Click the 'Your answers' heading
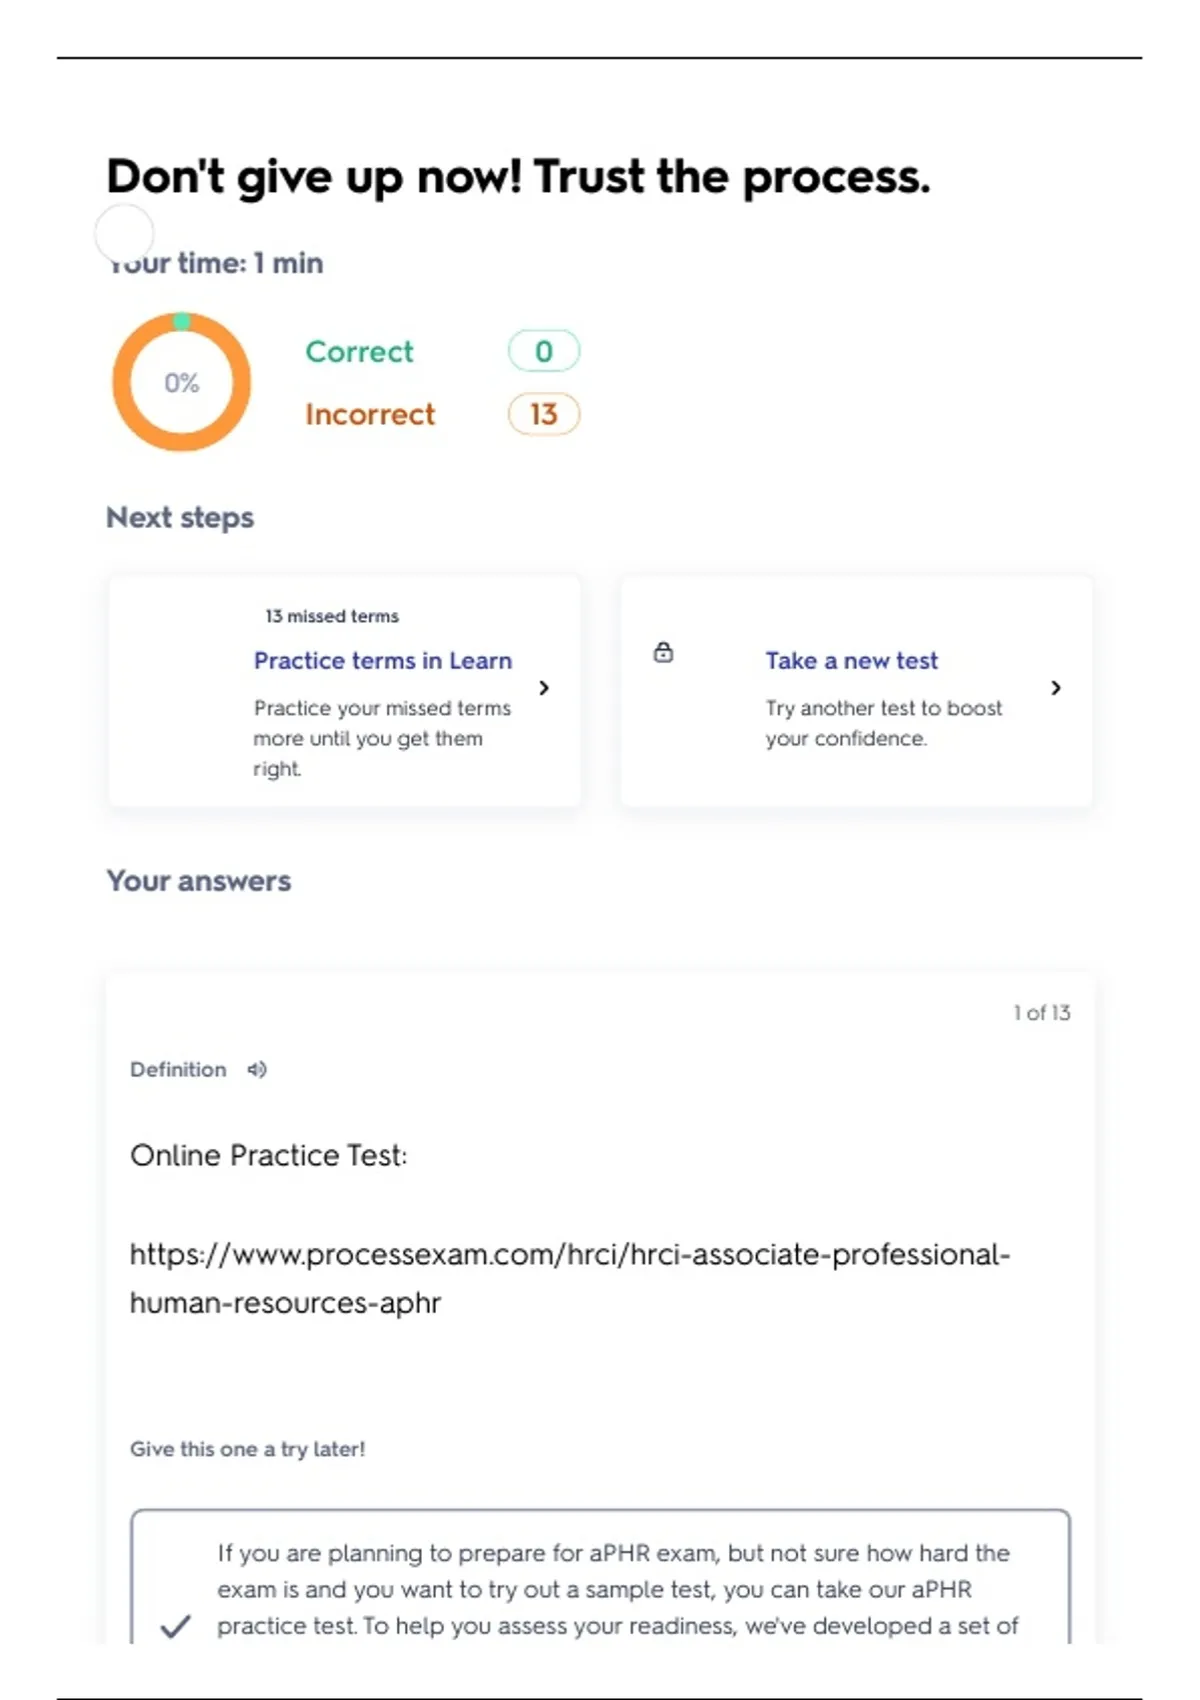Image resolution: width=1200 pixels, height=1700 pixels. [x=198, y=881]
